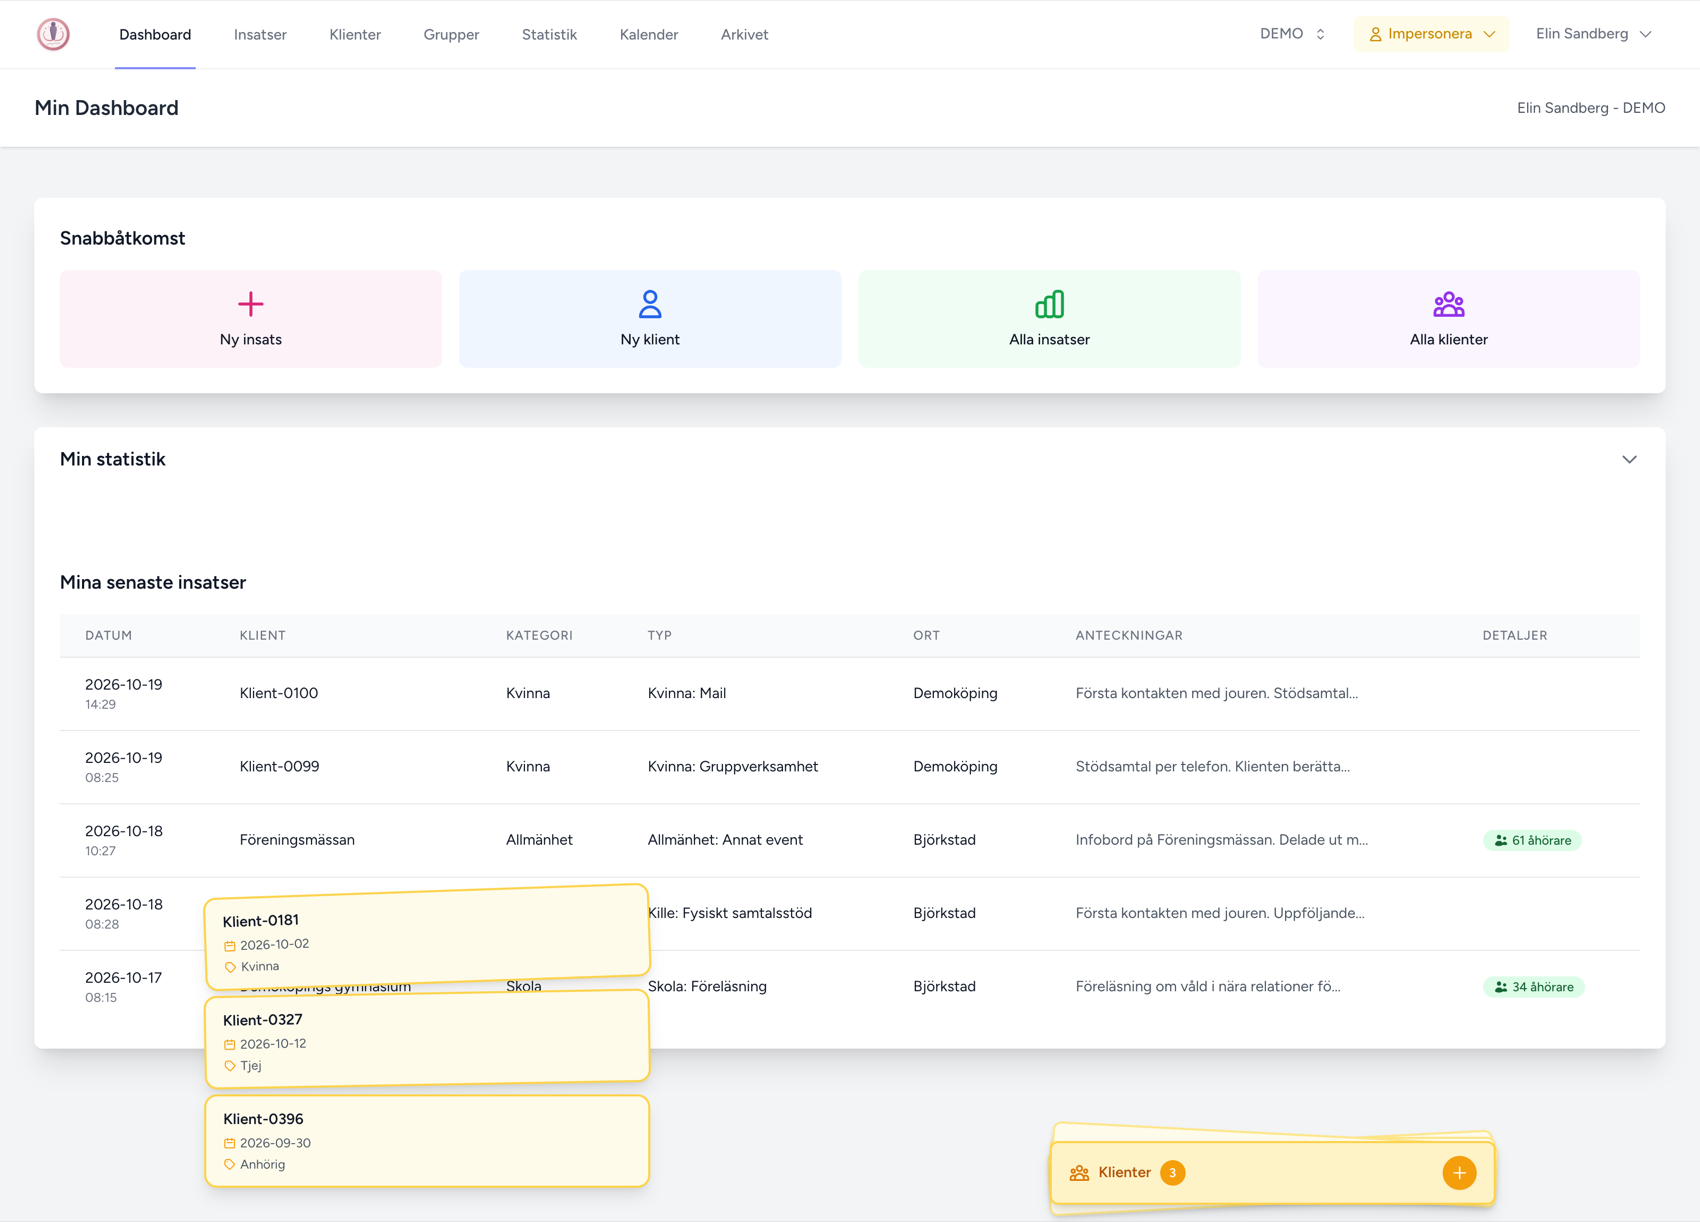Viewport: 1700px width, 1222px height.
Task: Click the group icon for Alla klienter
Action: 1448,304
